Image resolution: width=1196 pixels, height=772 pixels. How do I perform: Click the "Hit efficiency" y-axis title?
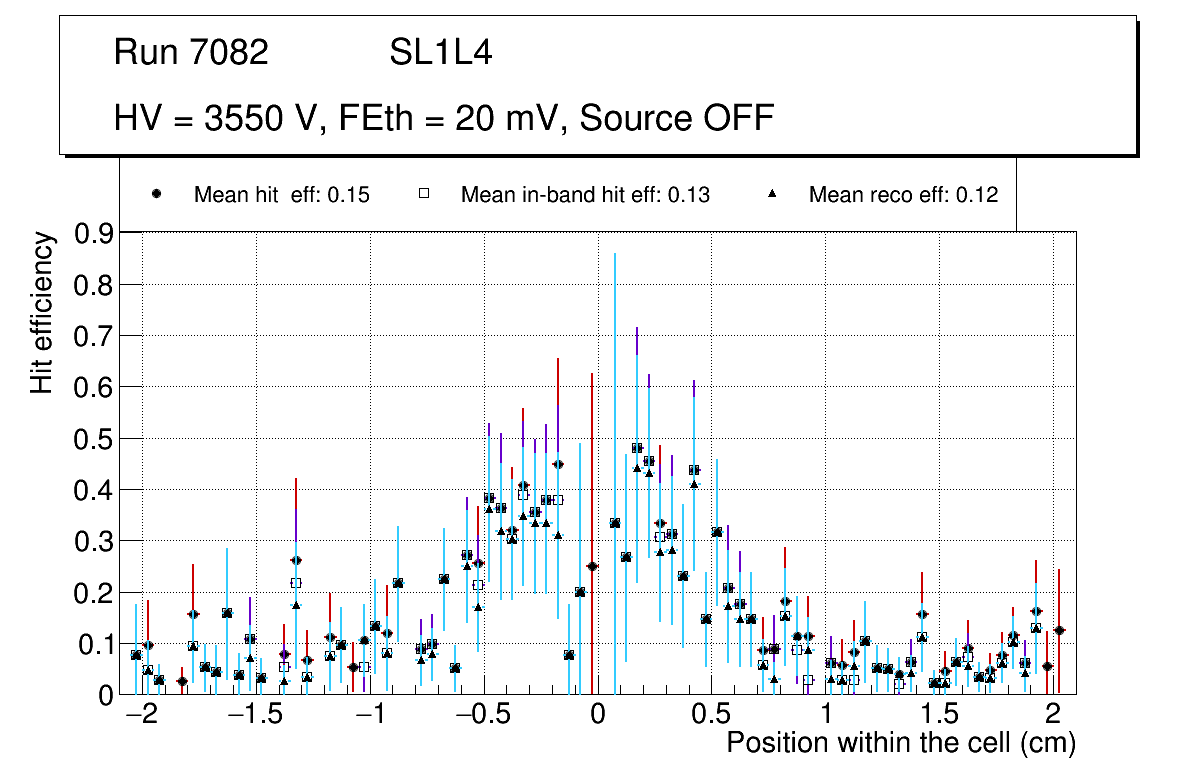click(41, 312)
